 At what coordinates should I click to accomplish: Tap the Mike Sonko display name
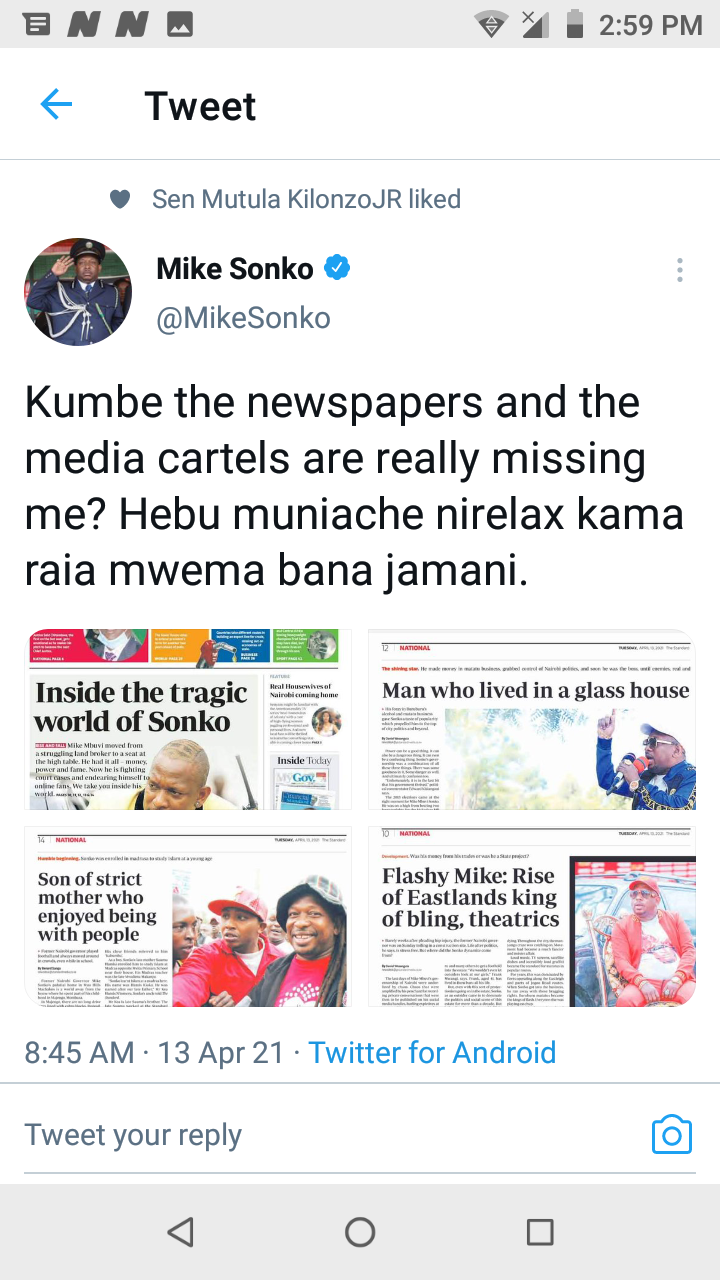point(235,268)
